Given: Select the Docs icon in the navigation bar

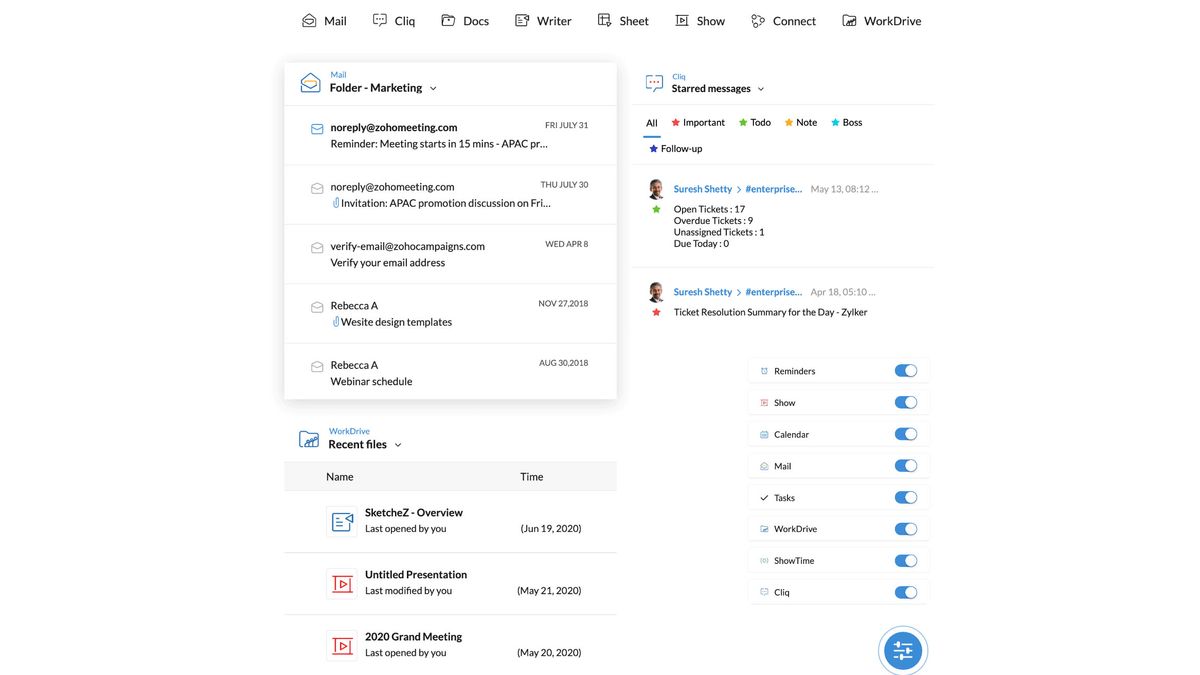Looking at the screenshot, I should (464, 20).
